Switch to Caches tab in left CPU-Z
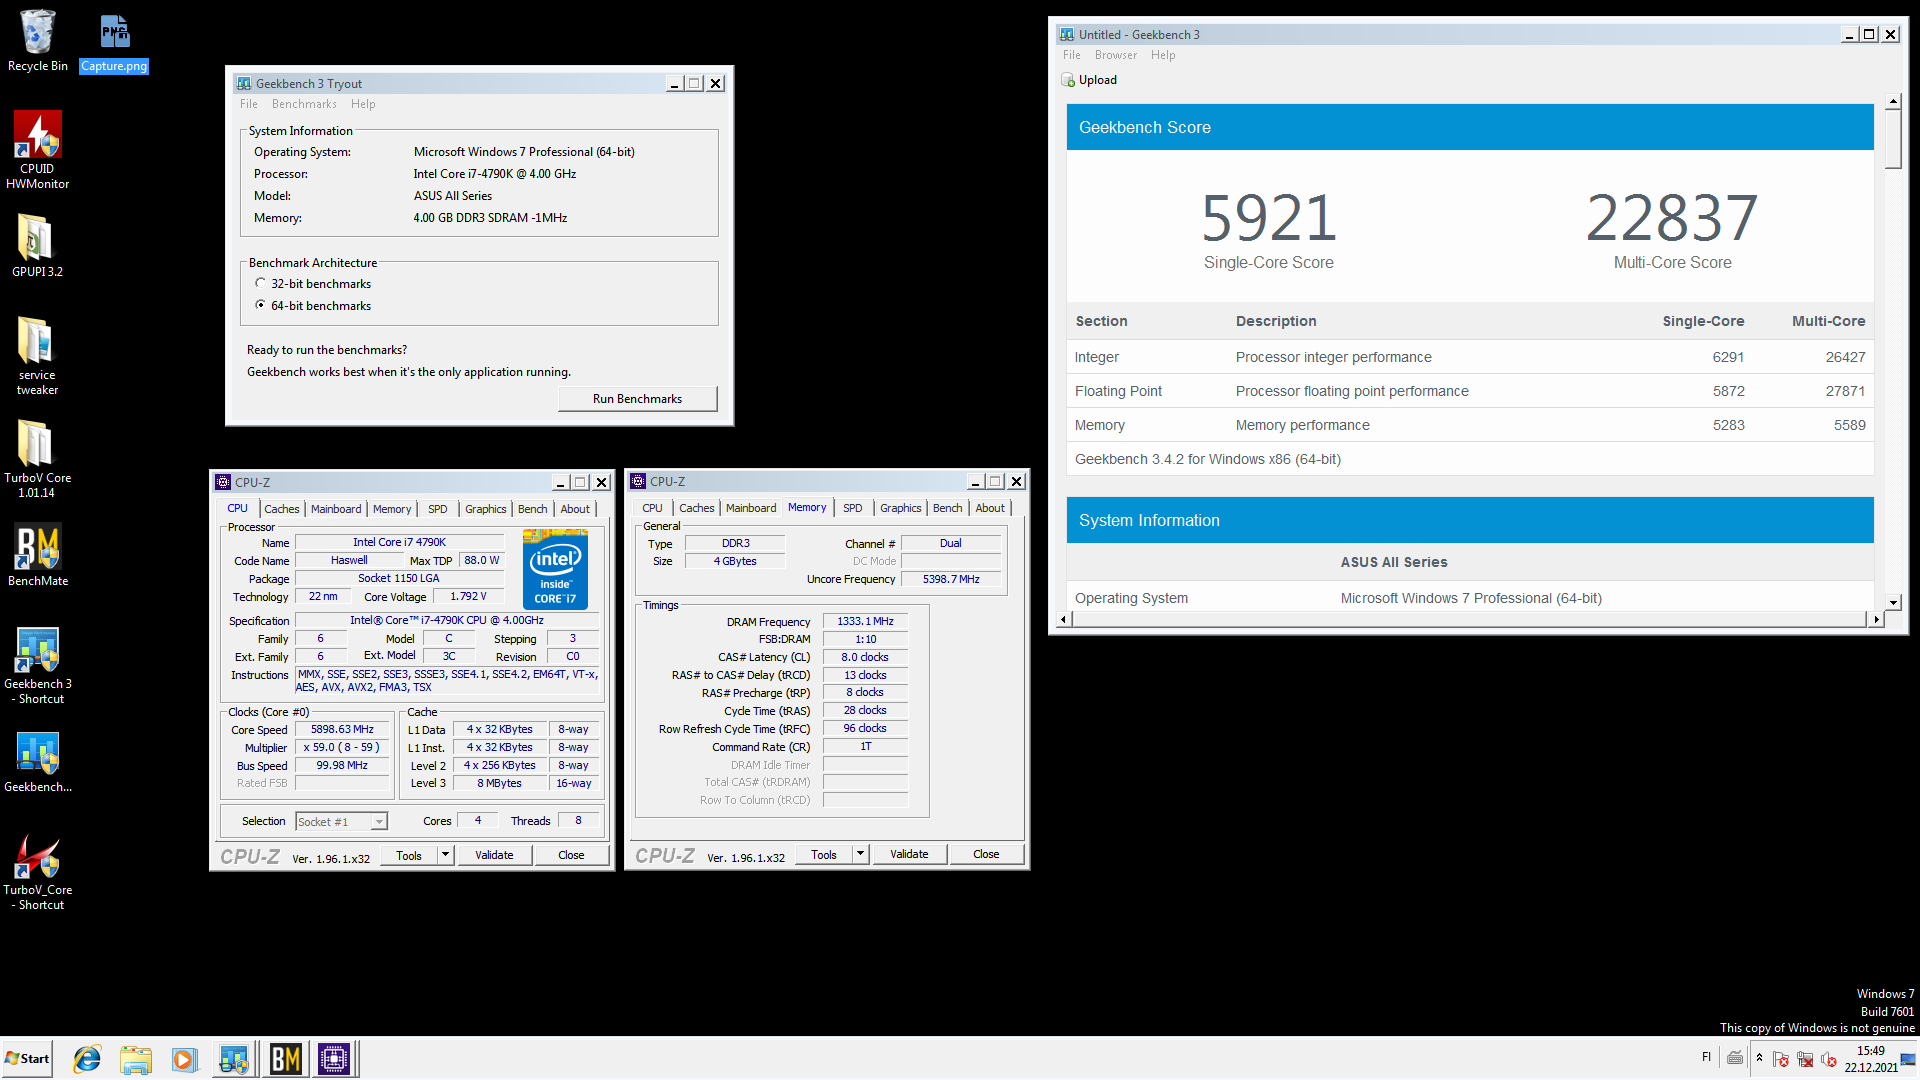This screenshot has height=1080, width=1920. click(281, 509)
